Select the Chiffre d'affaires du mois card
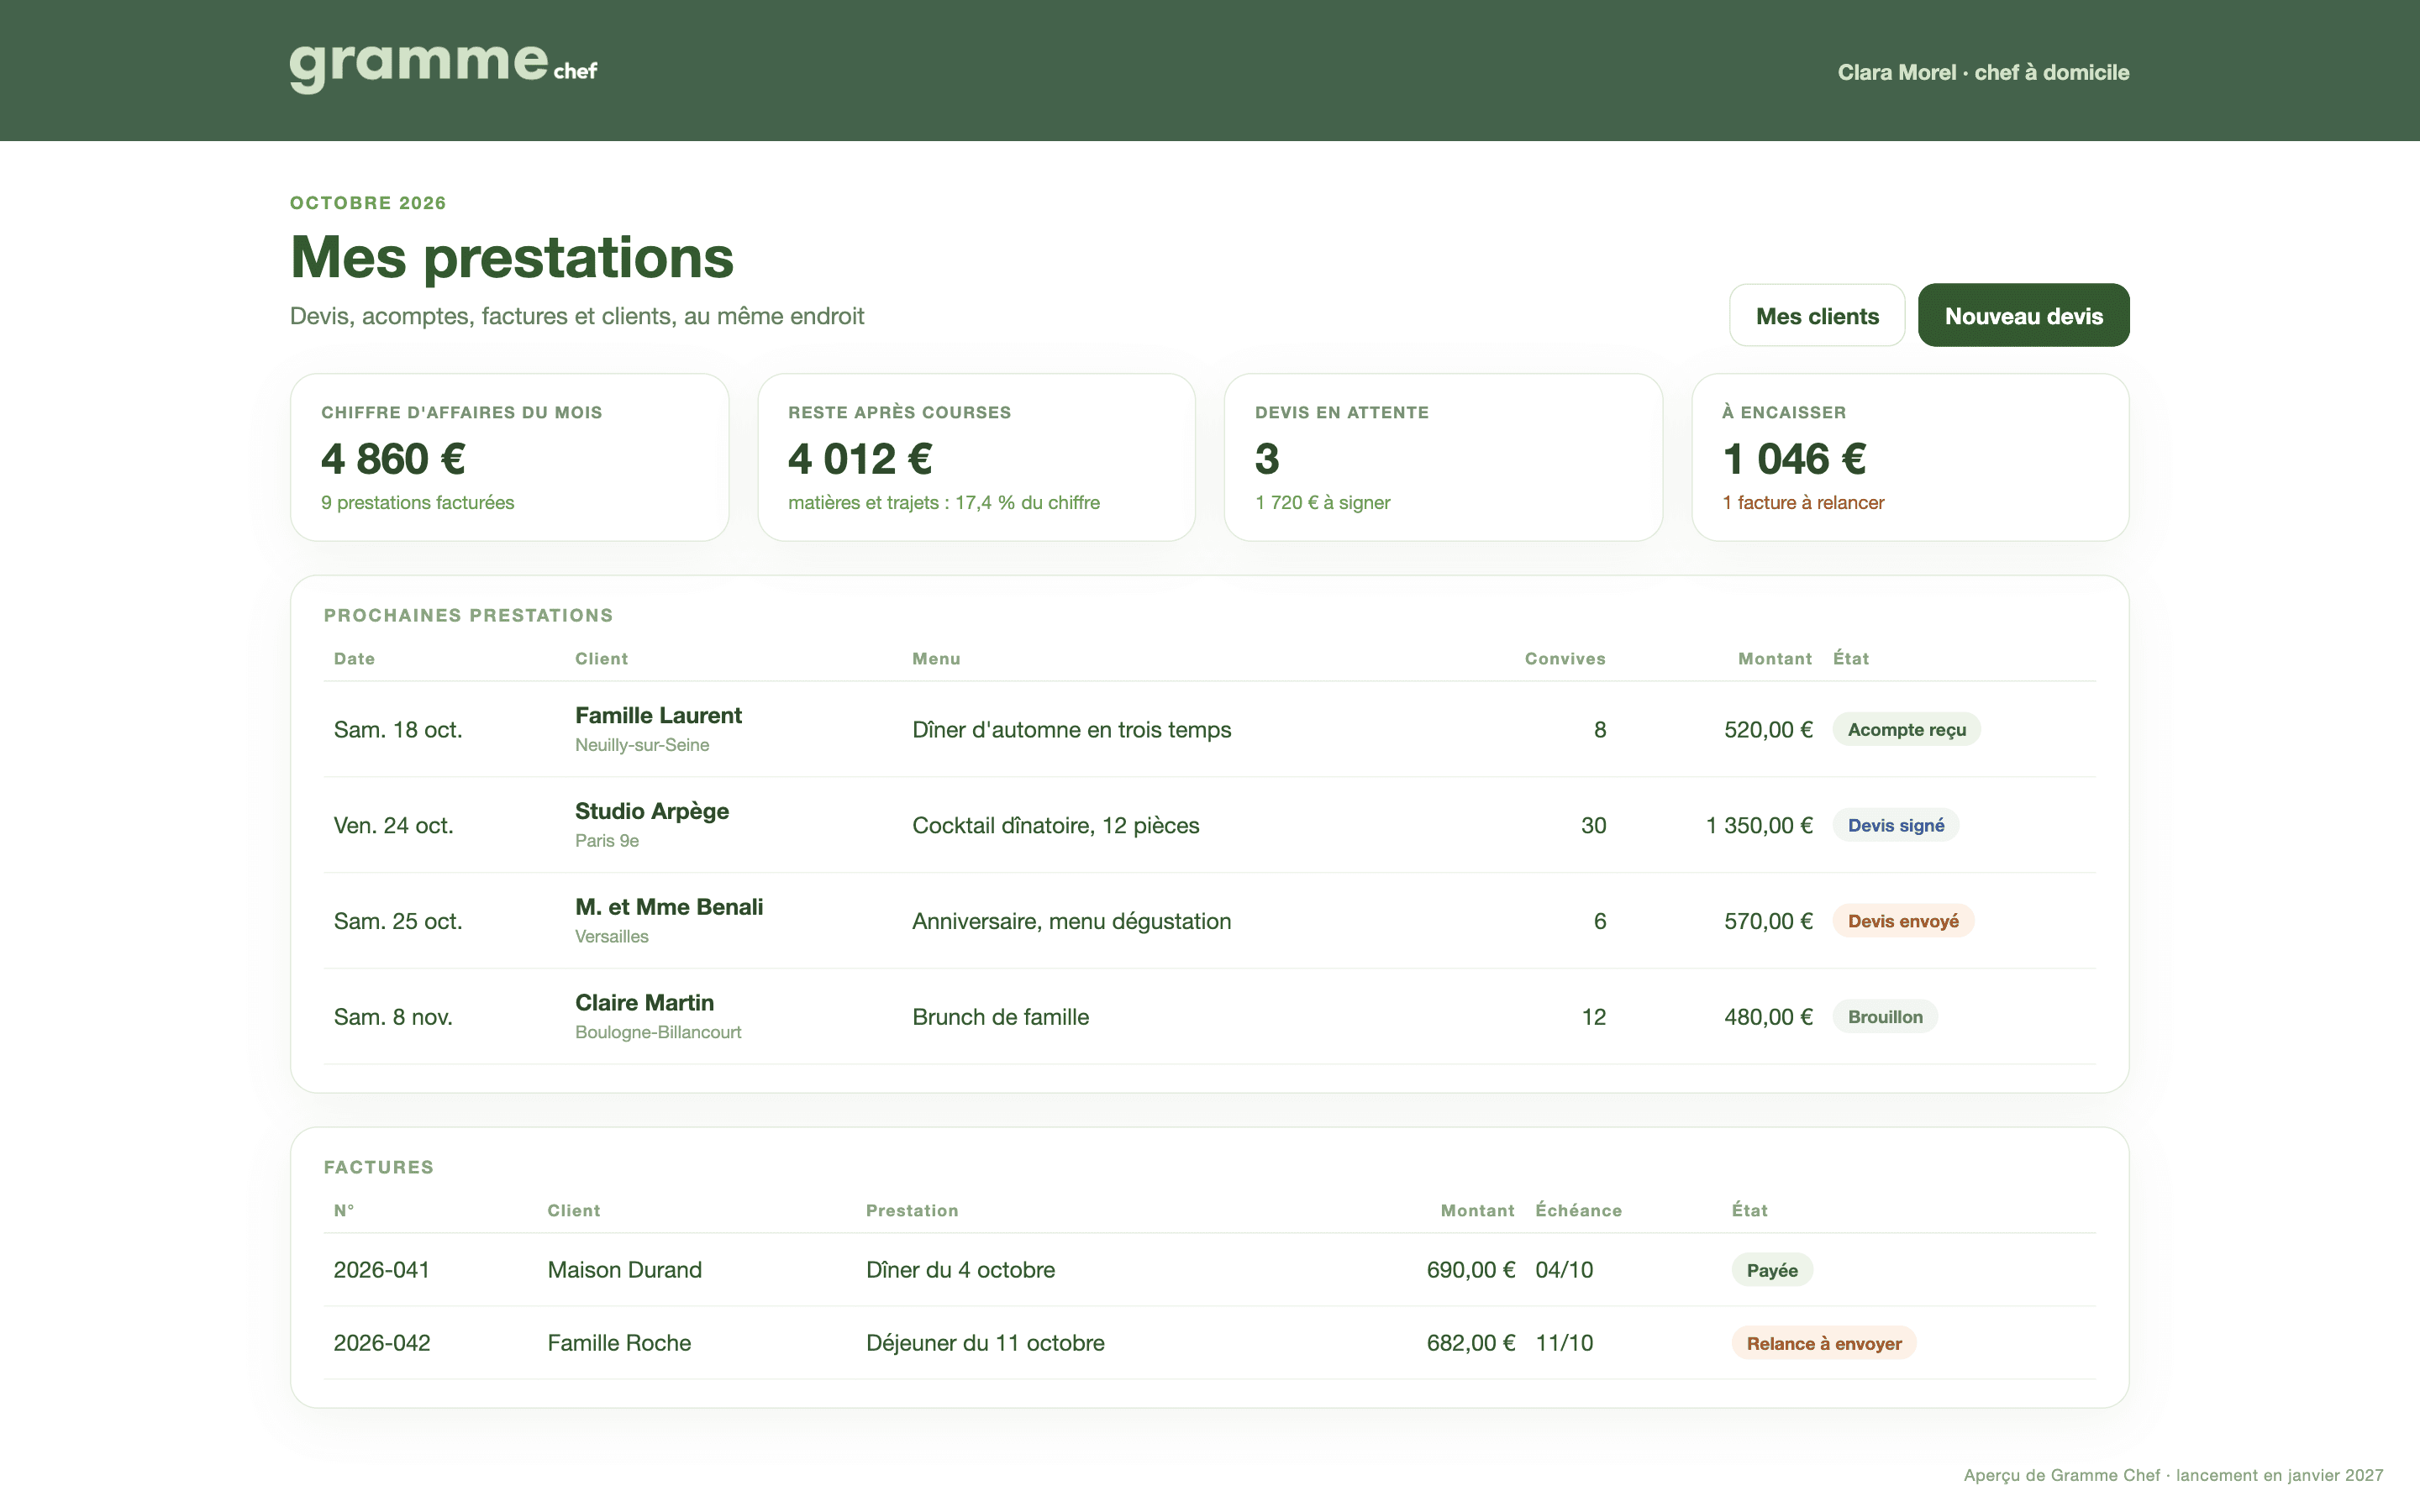Viewport: 2420px width, 1512px height. [x=509, y=457]
